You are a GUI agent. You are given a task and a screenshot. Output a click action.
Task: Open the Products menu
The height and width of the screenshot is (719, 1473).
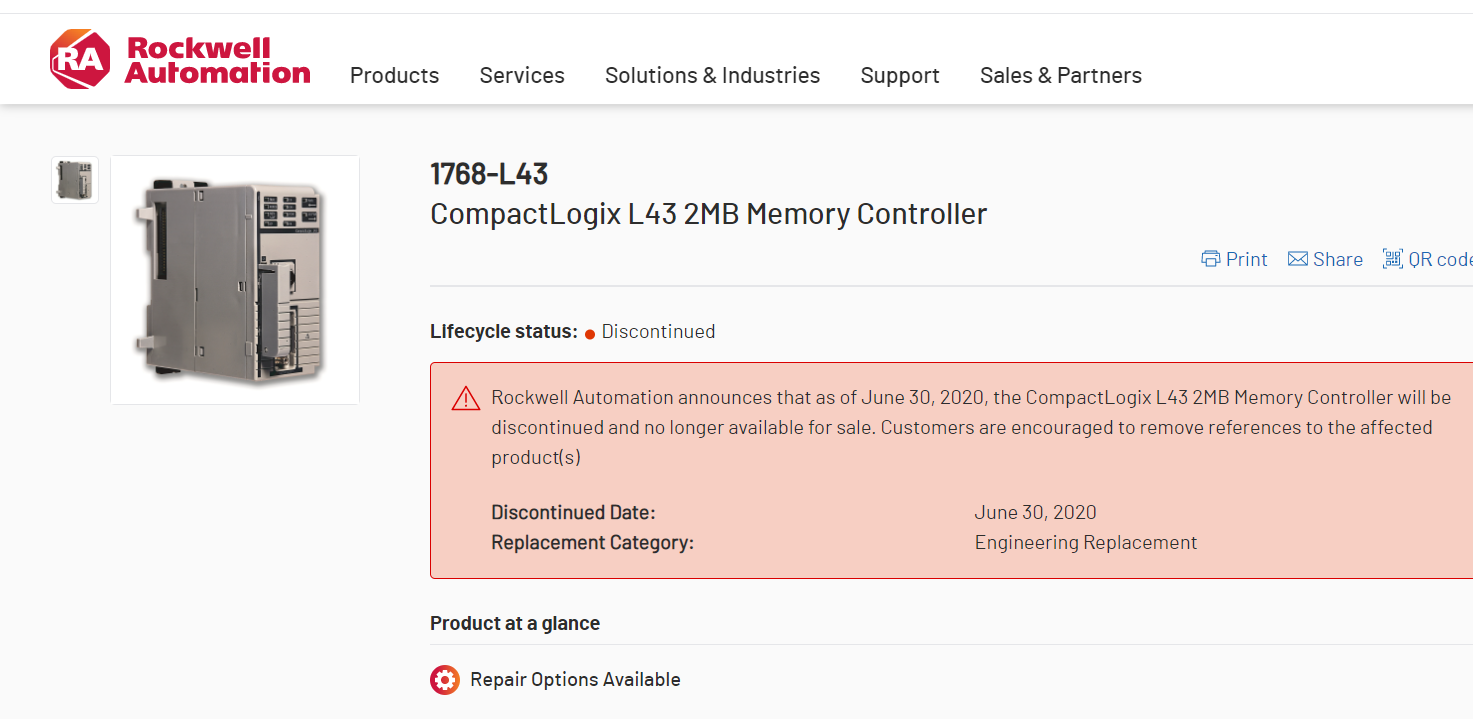pos(394,76)
